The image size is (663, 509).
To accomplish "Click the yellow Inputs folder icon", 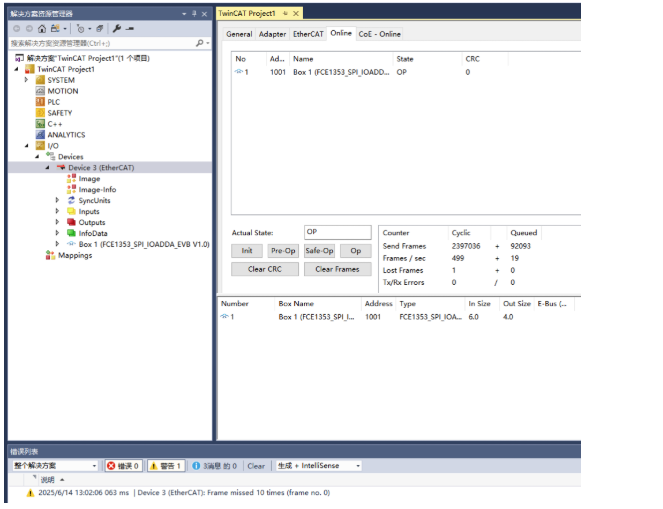I will [x=71, y=211].
